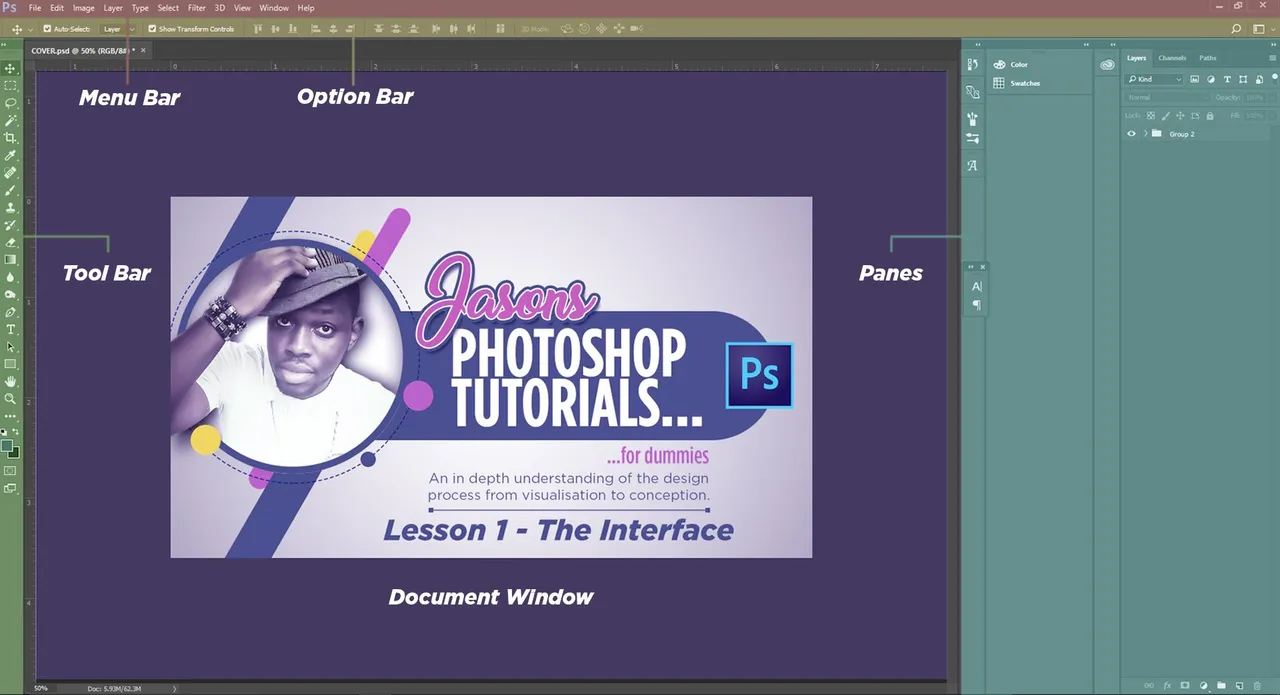Select the Rectangle shape tool
Screen dimensions: 1280x695
11,364
